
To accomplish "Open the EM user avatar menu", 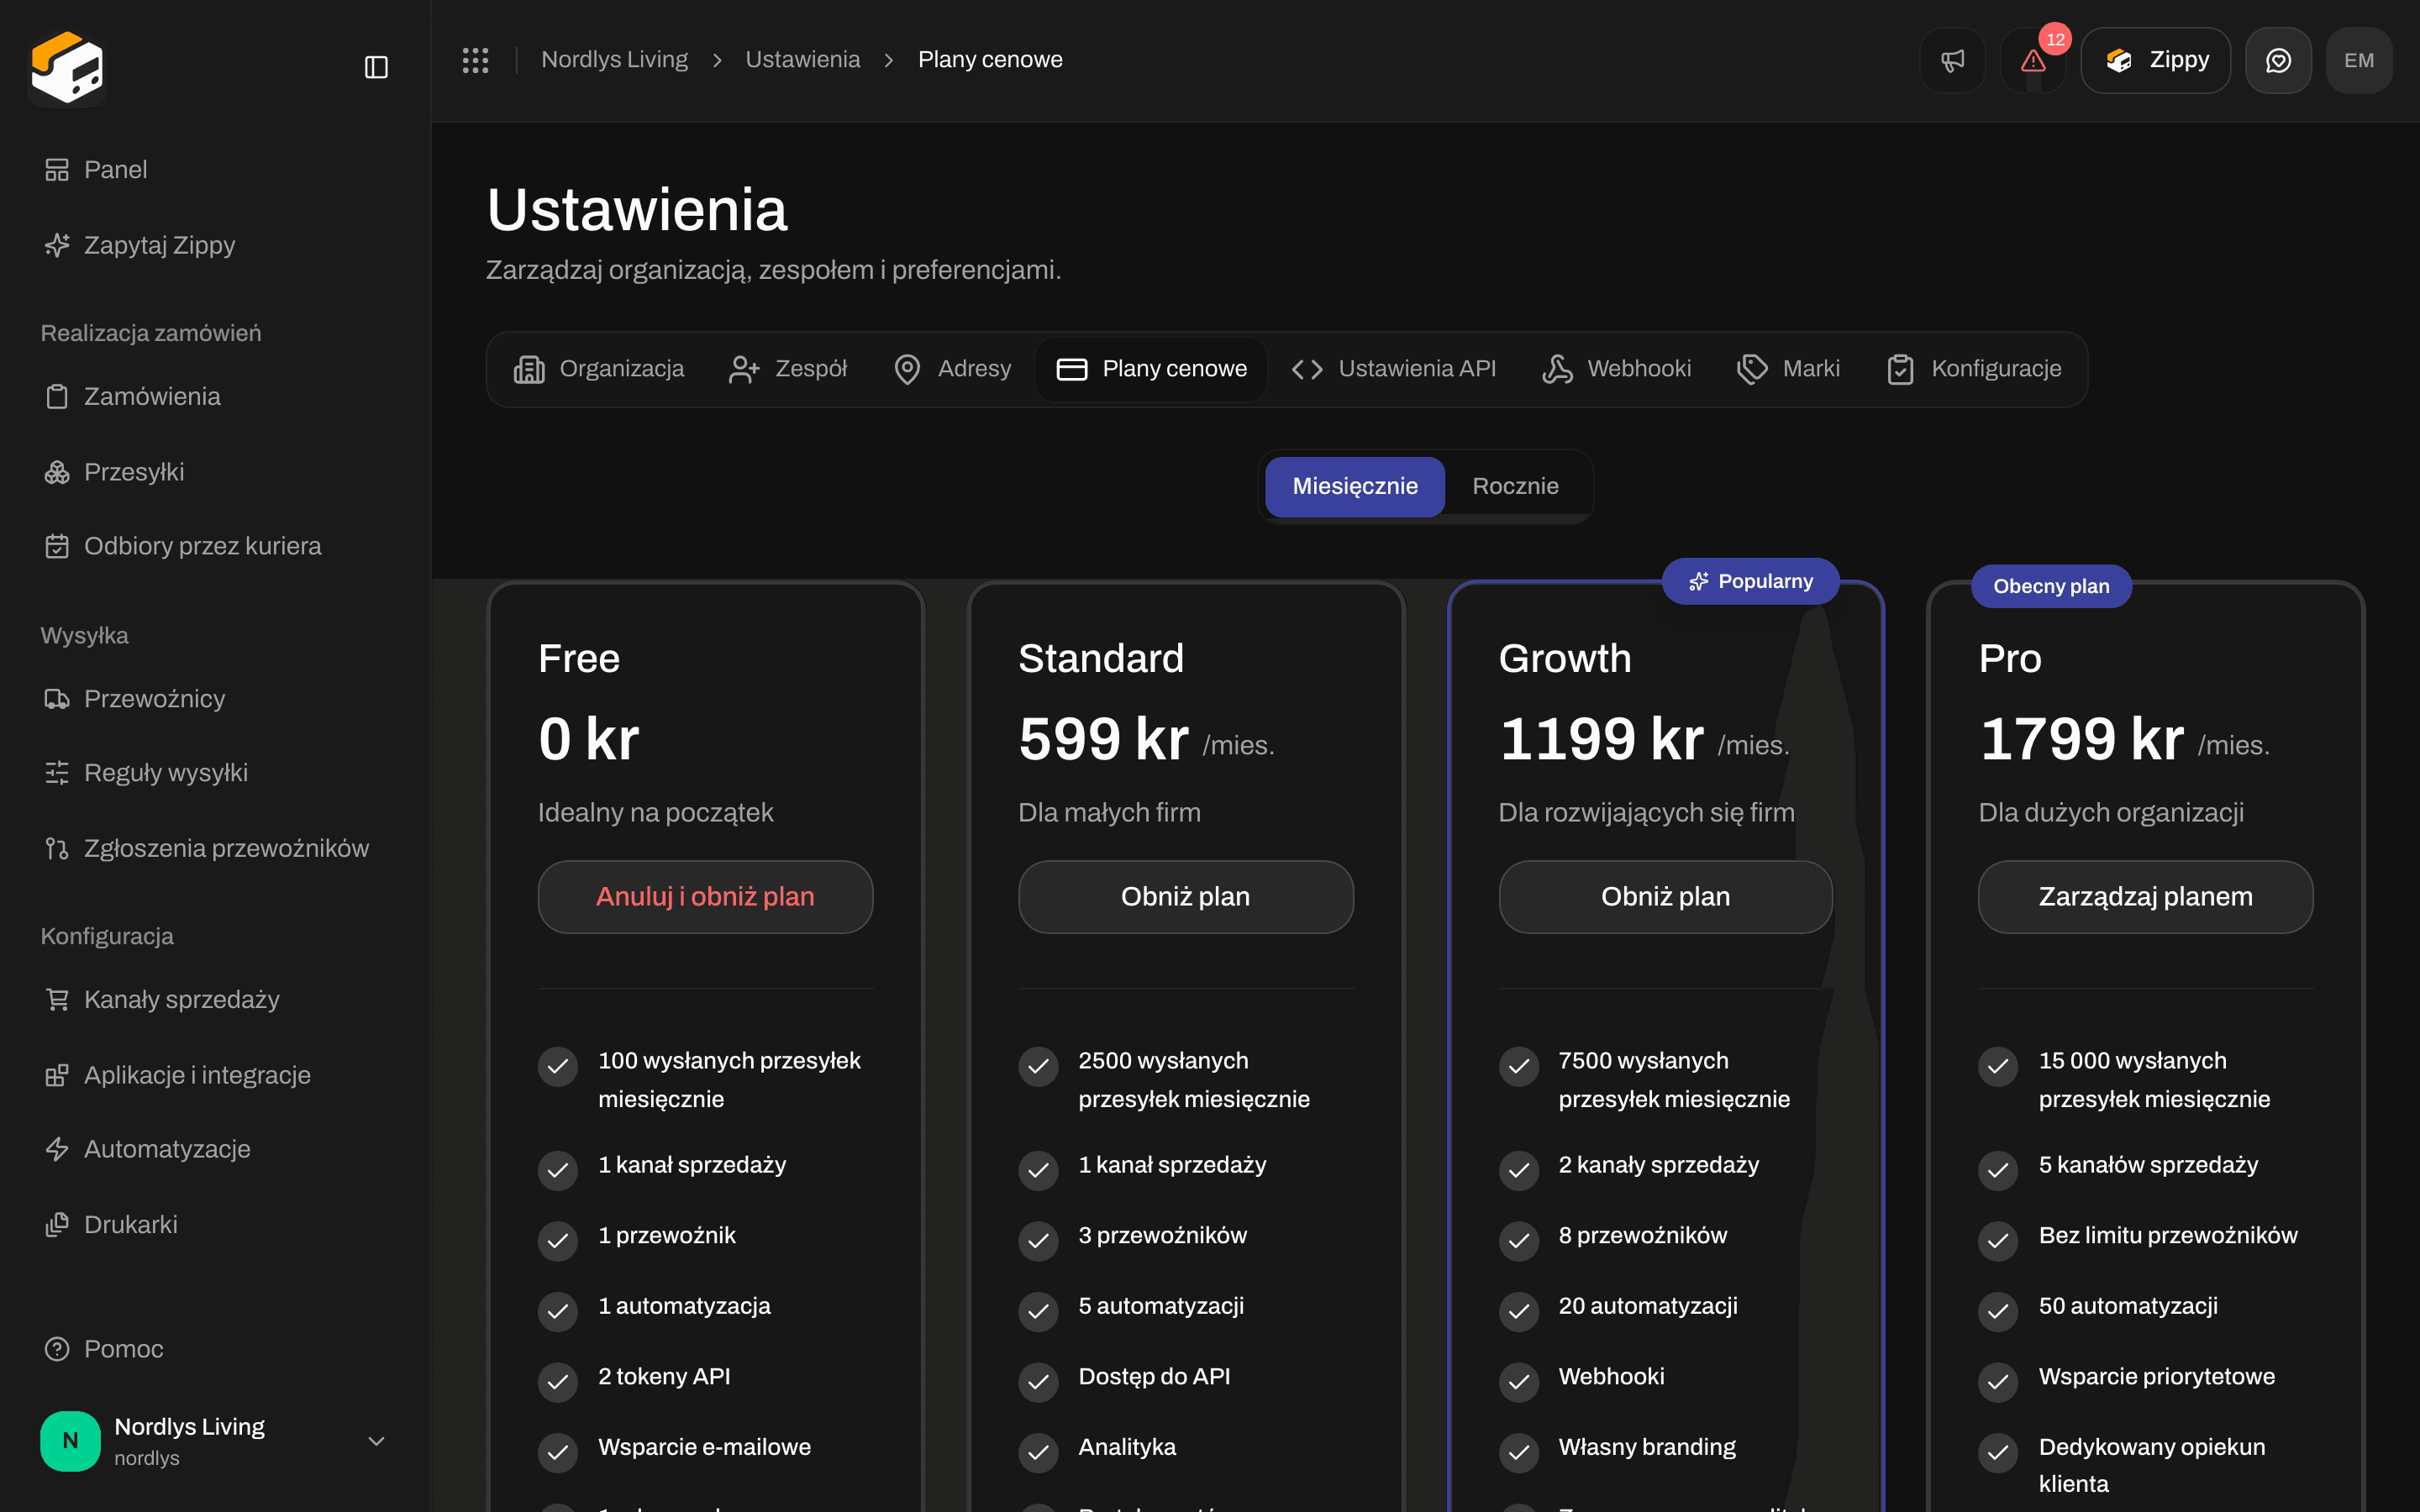I will tap(2359, 60).
